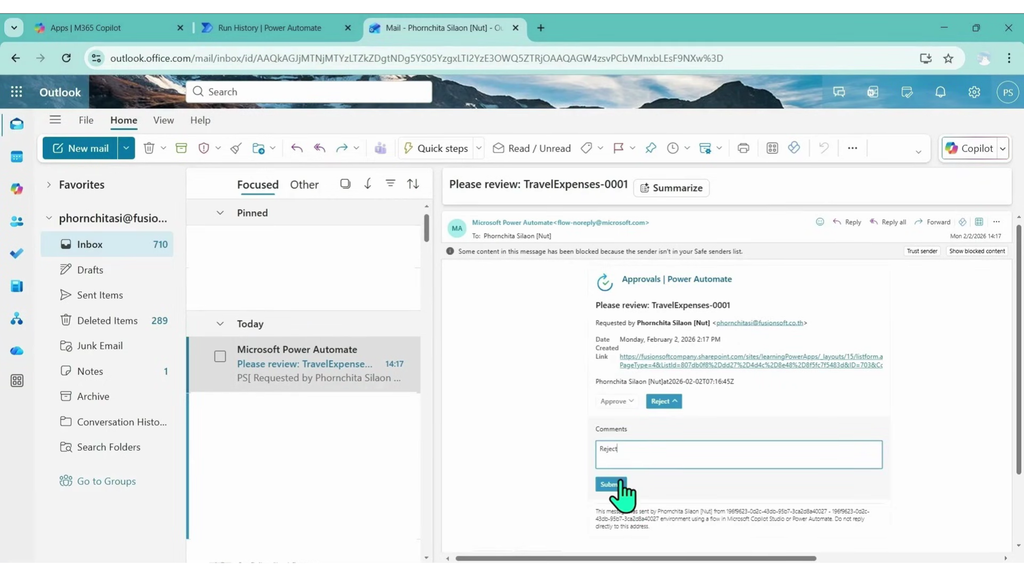Delete the message using the toolbar trash icon
This screenshot has height=576, width=1024.
coord(149,148)
